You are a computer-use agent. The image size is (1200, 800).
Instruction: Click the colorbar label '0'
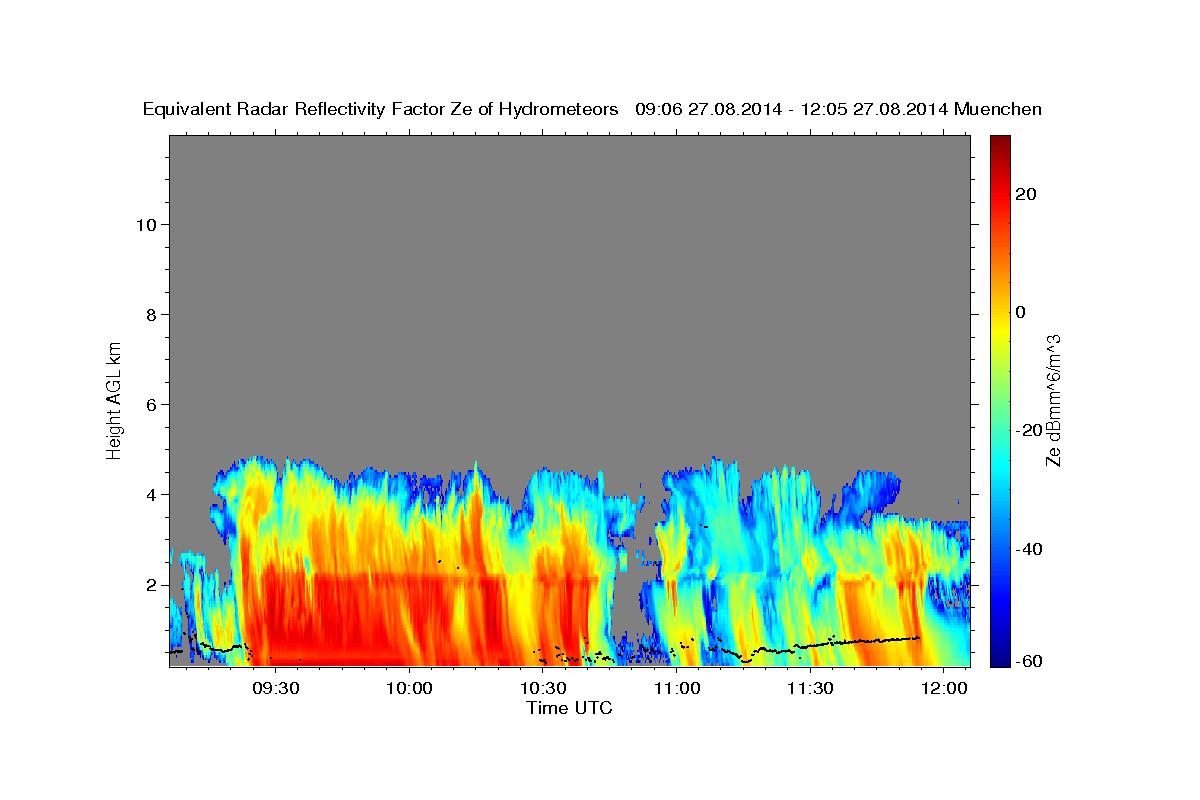[x=1021, y=312]
